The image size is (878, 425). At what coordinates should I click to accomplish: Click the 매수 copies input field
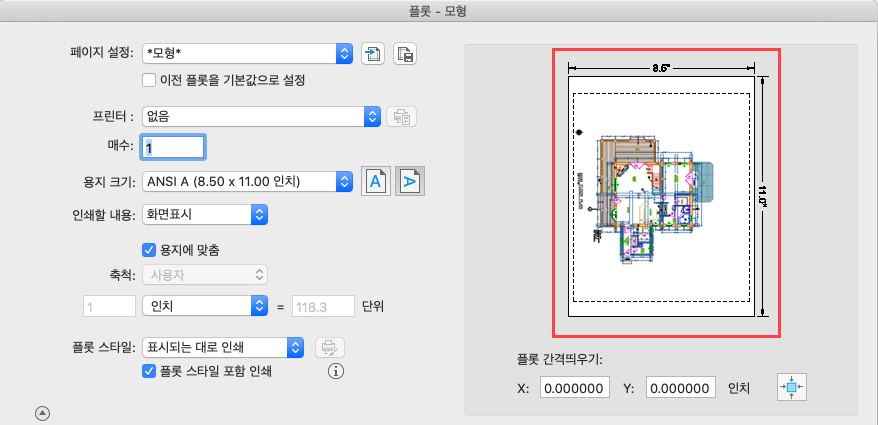[x=173, y=147]
